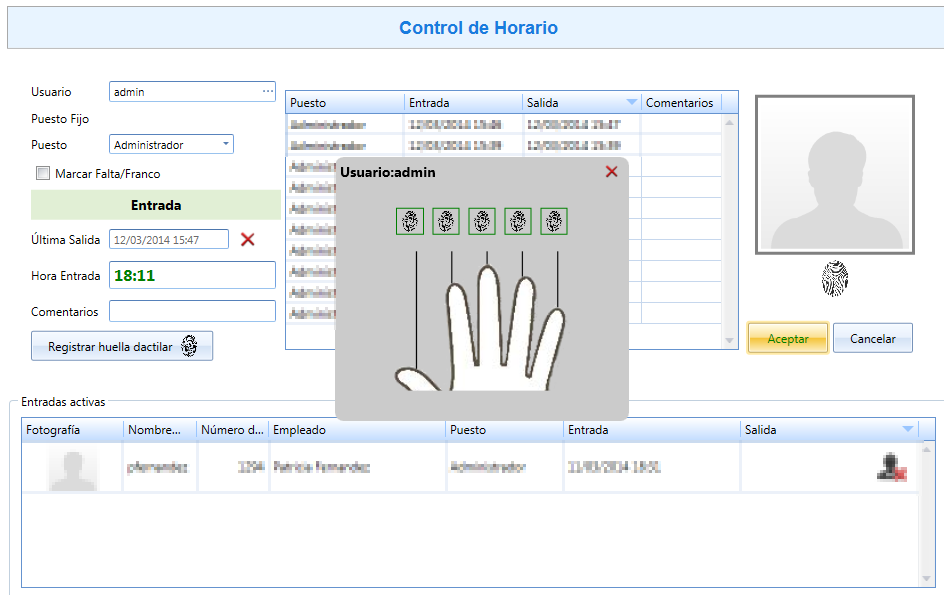
Task: Open the Puesto Administrador dropdown
Action: [171, 145]
